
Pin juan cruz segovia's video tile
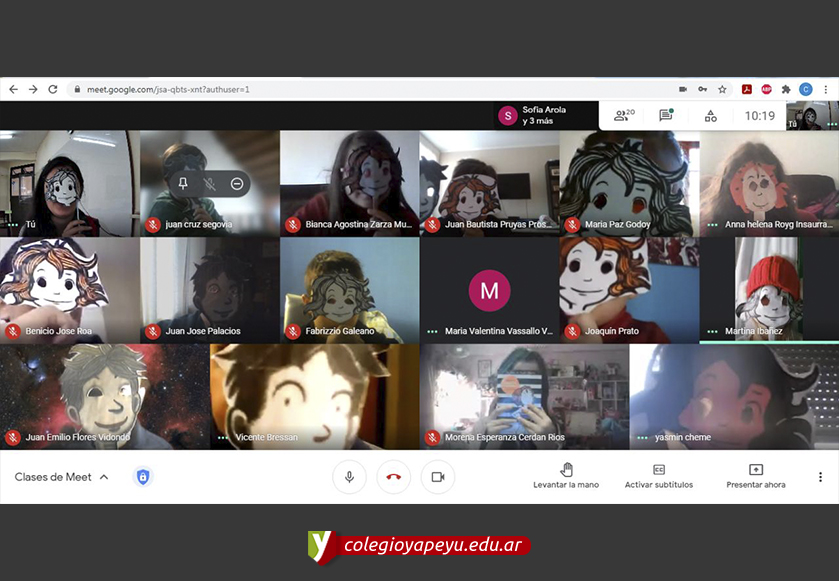(x=183, y=184)
